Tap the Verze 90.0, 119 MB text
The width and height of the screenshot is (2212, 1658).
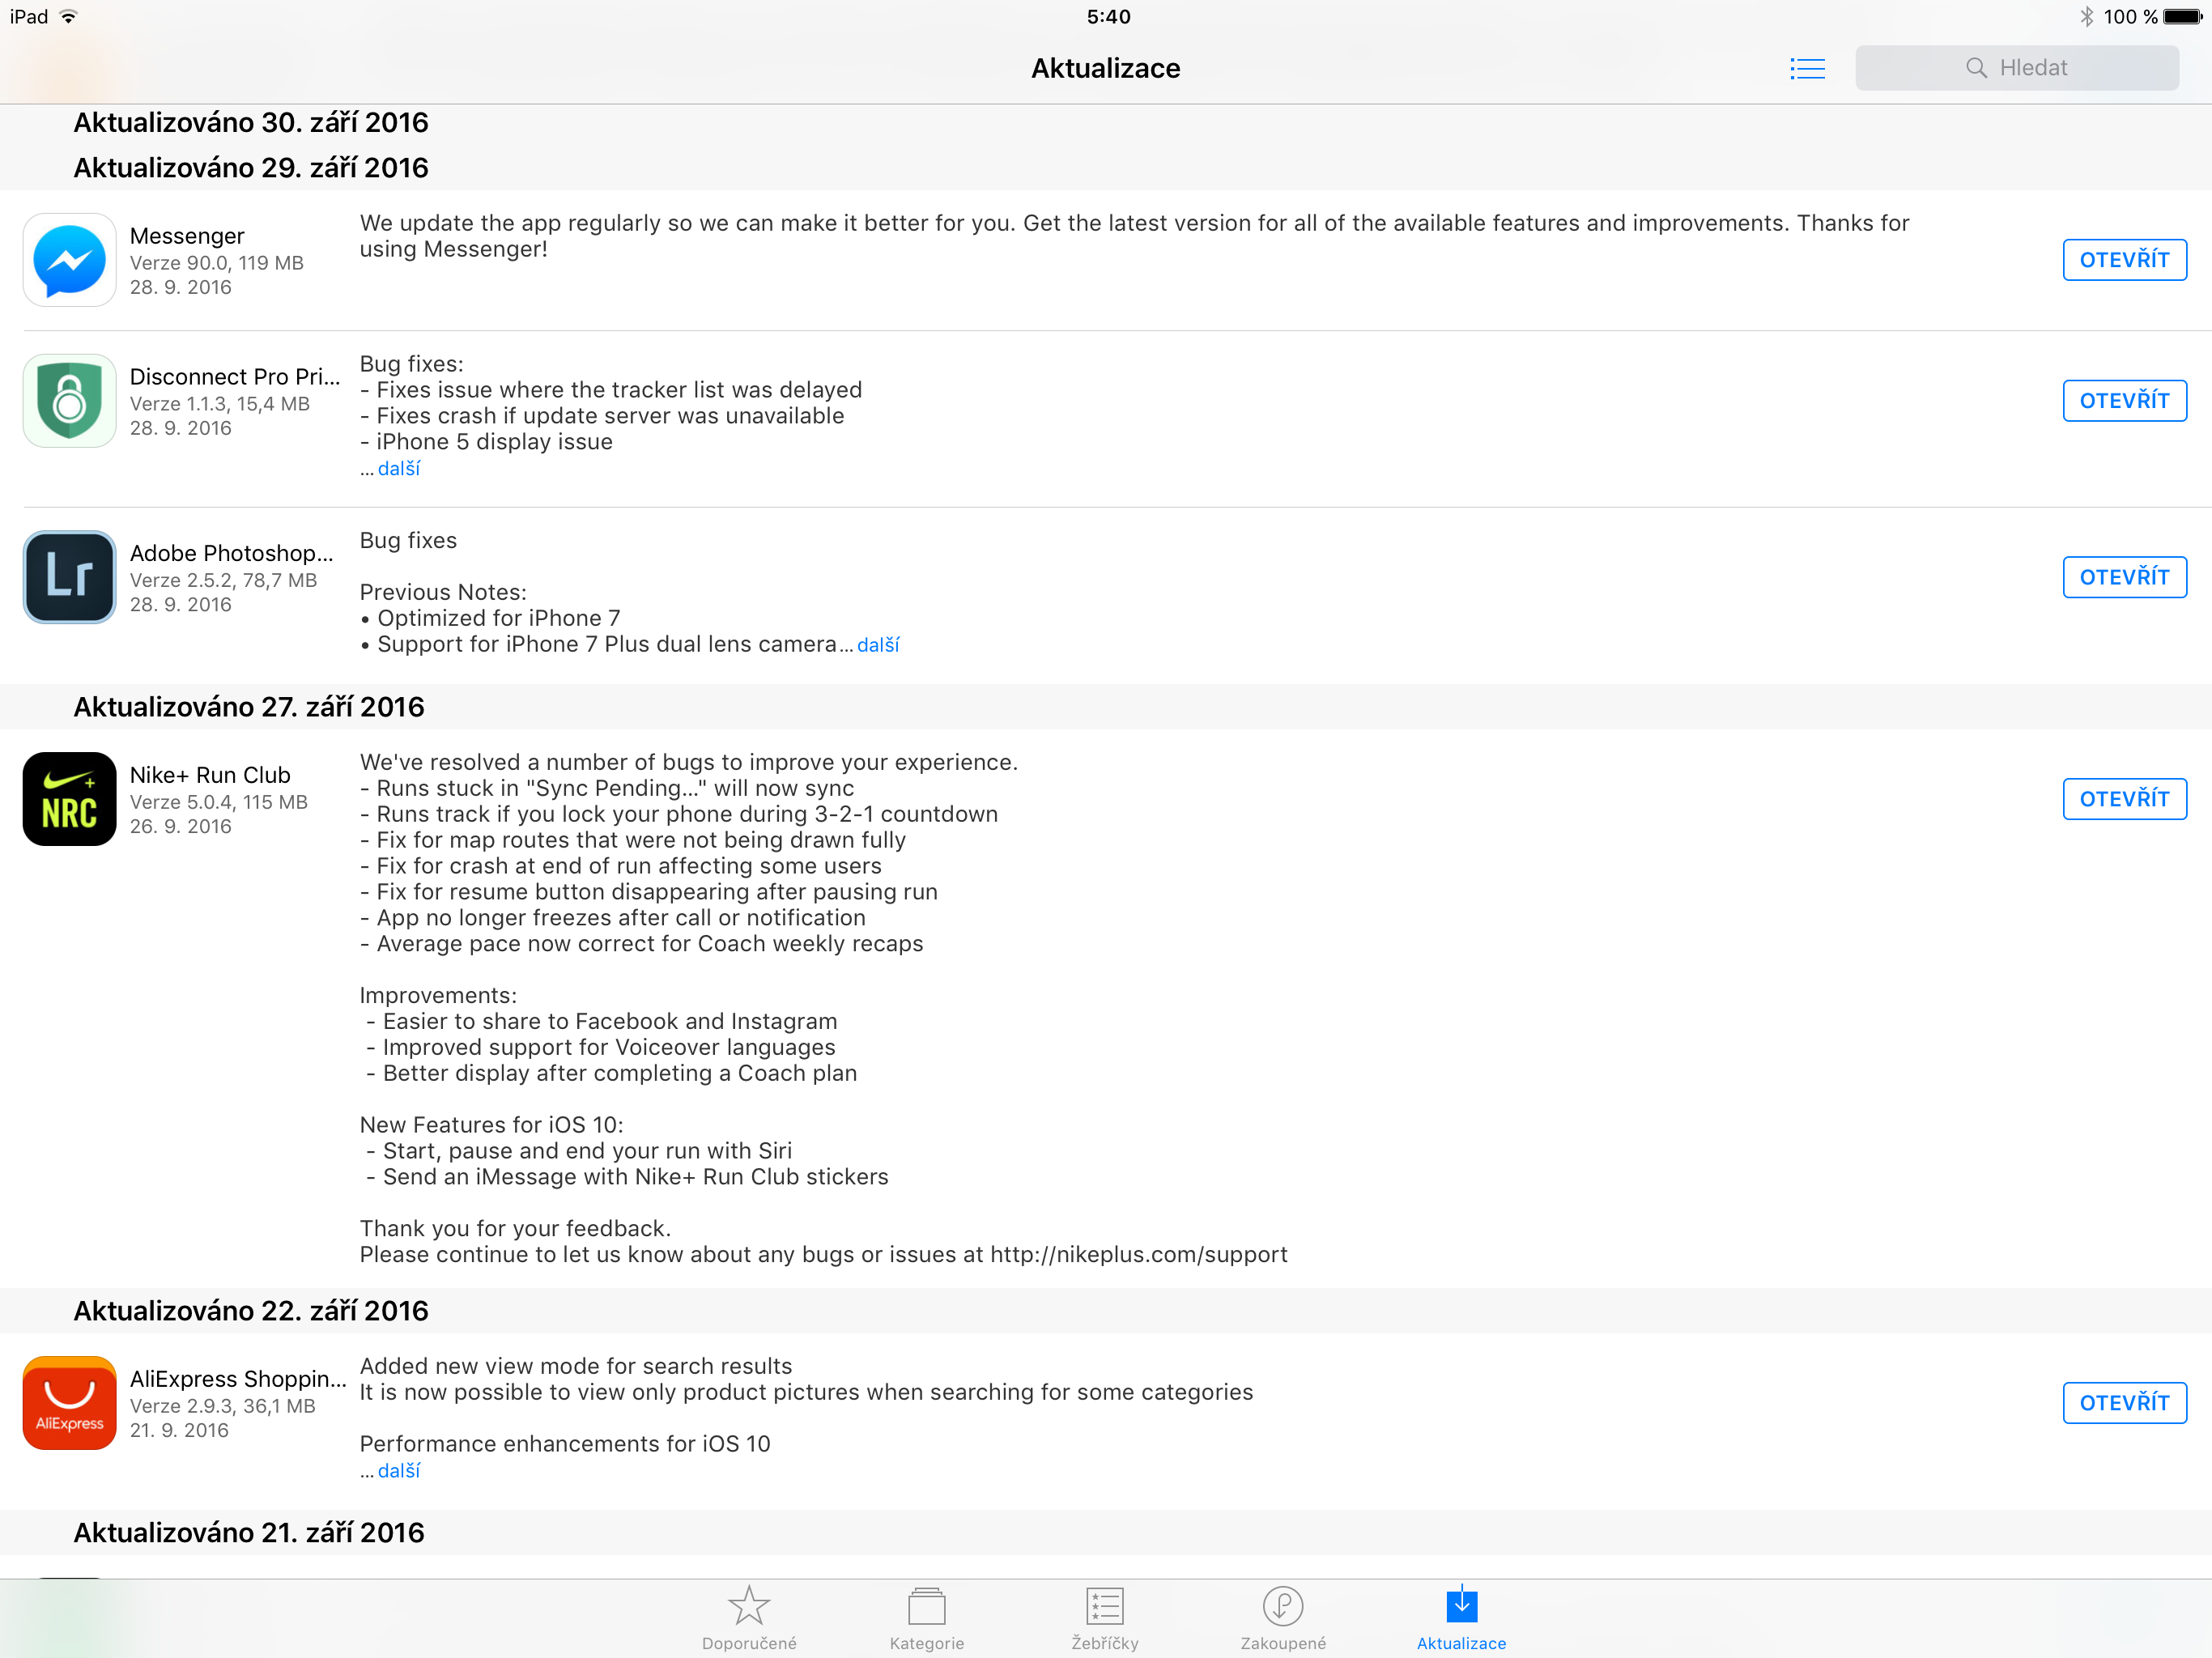(217, 263)
